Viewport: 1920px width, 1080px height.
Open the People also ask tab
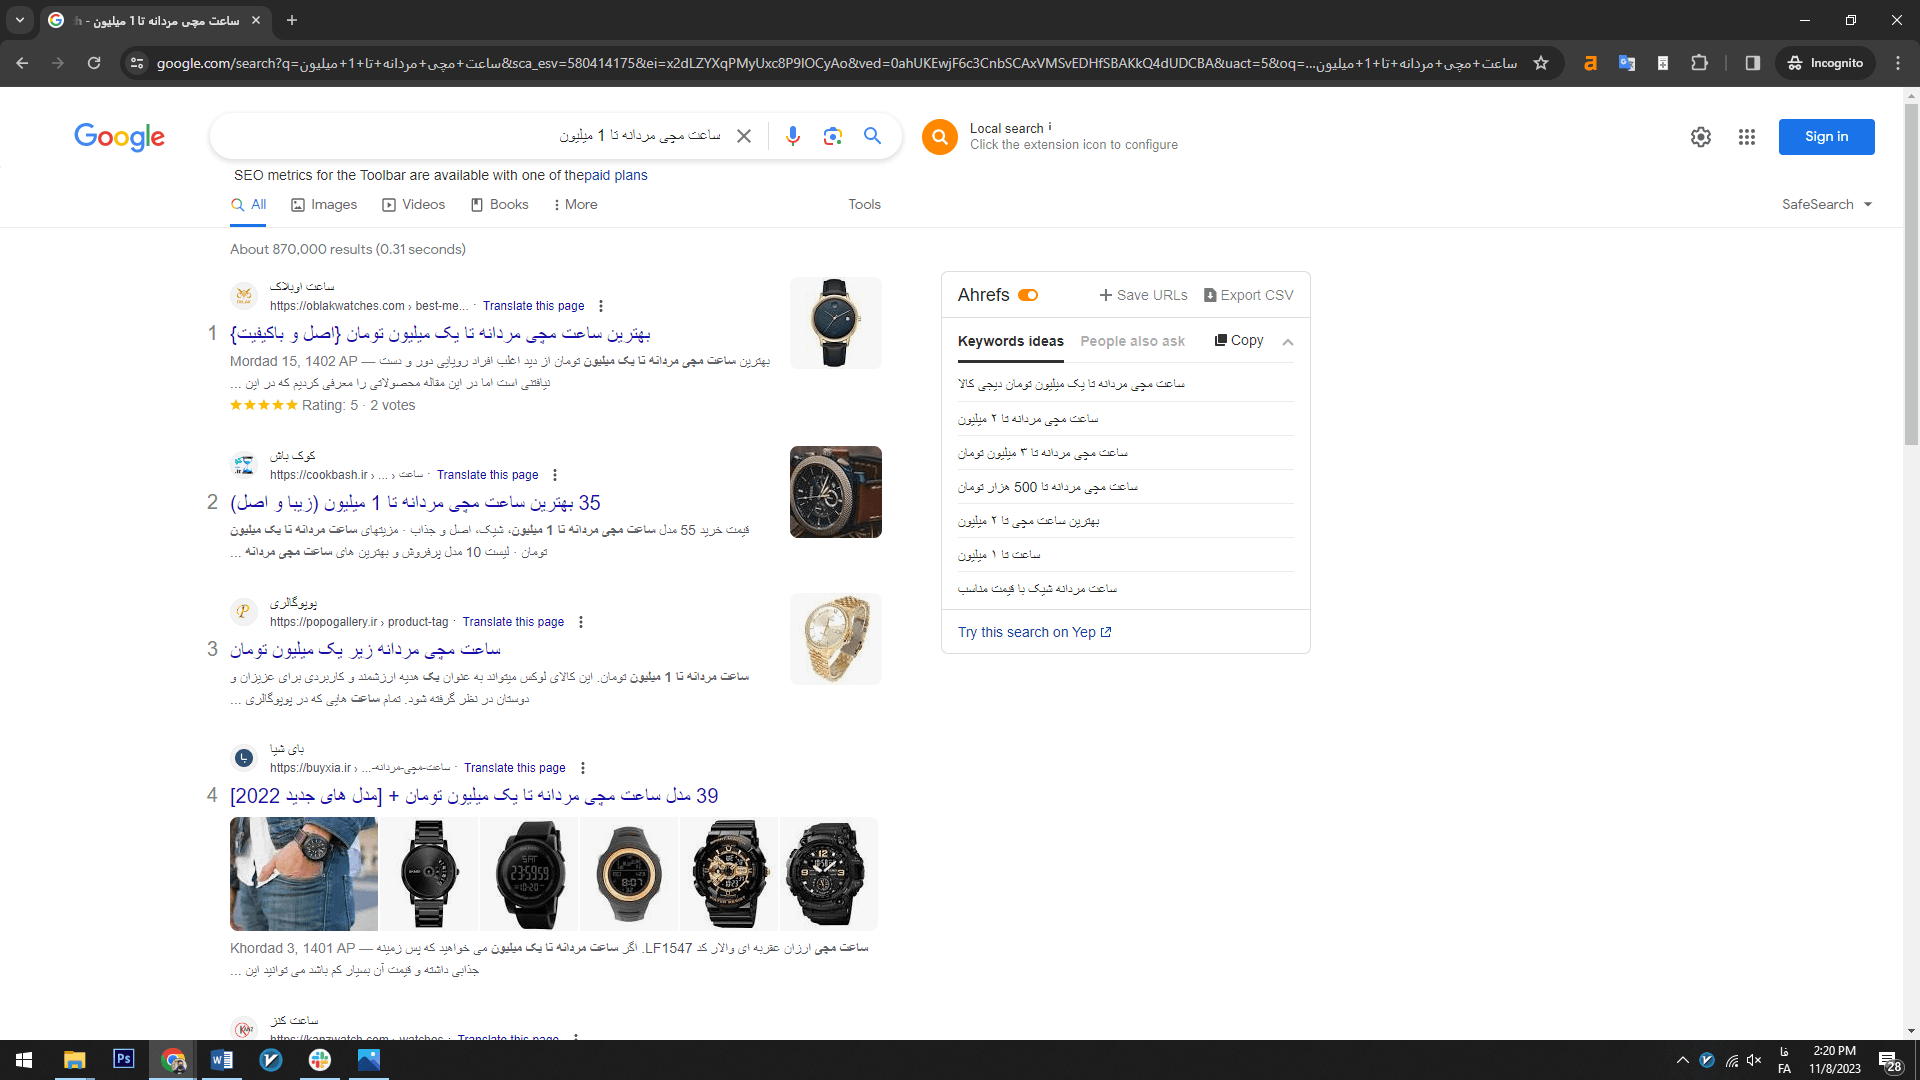pos(1132,341)
